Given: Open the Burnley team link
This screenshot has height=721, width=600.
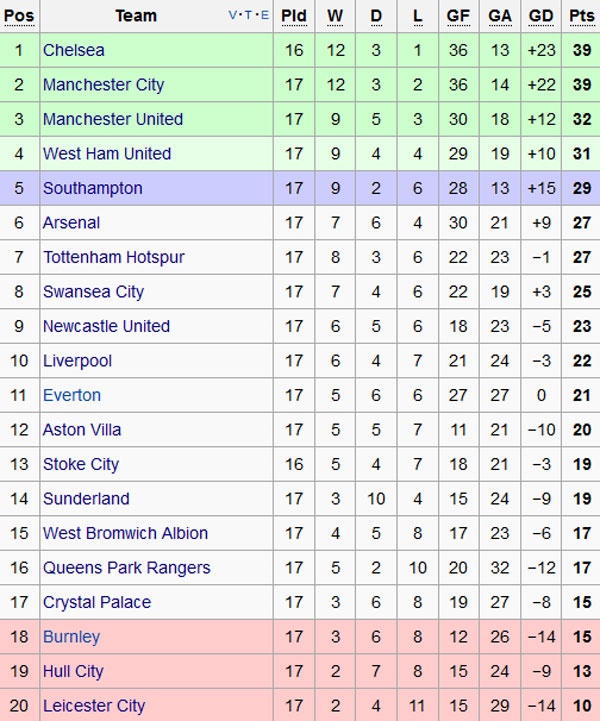Looking at the screenshot, I should pyautogui.click(x=71, y=637).
